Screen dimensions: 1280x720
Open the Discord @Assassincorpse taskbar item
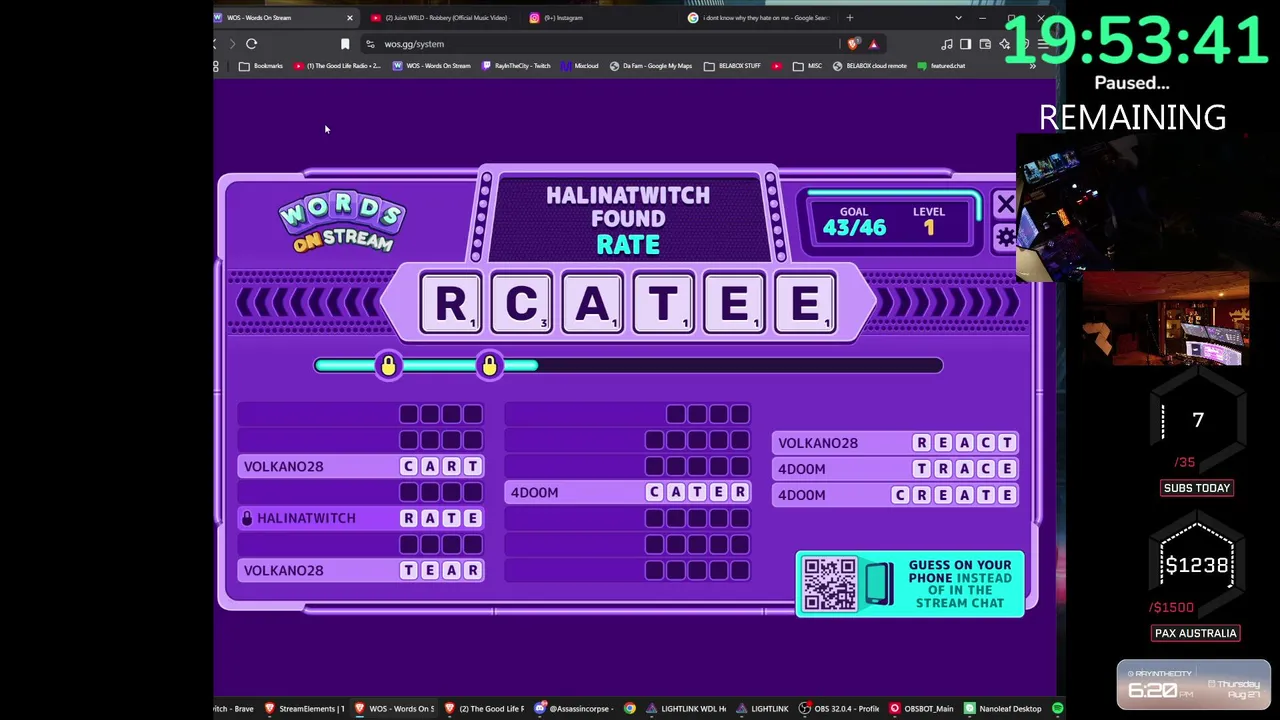tap(572, 709)
